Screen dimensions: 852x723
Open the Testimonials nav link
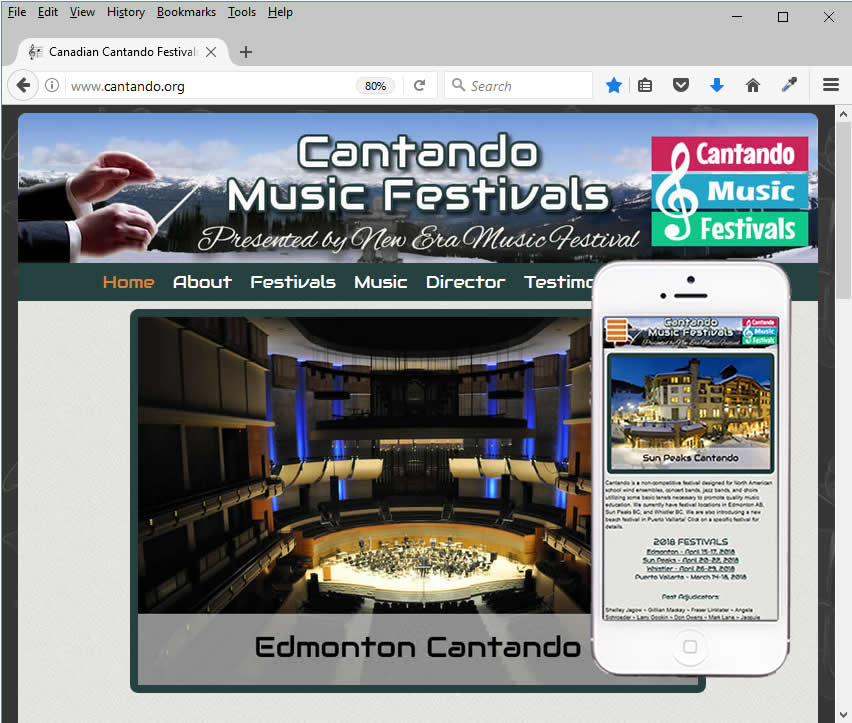click(x=559, y=282)
